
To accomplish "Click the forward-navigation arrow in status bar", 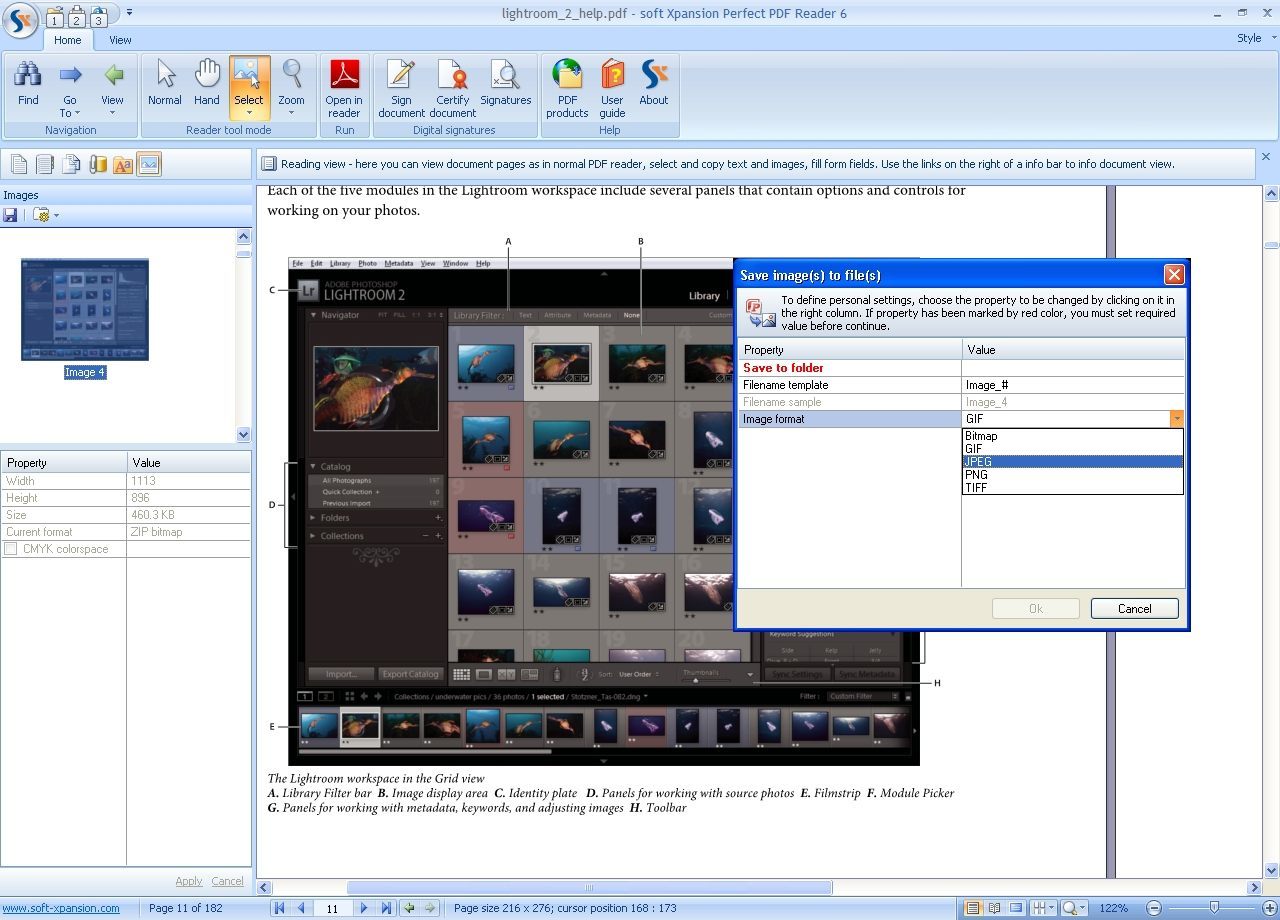I will 430,908.
